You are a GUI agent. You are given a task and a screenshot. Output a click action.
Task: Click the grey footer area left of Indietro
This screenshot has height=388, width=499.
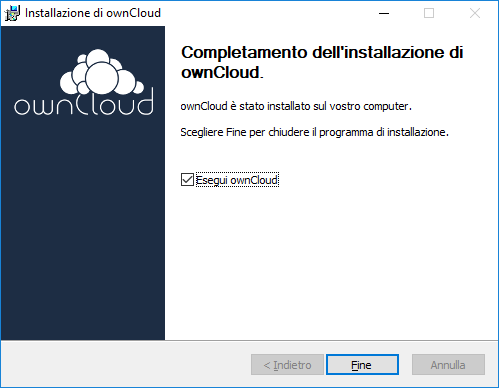(x=126, y=364)
